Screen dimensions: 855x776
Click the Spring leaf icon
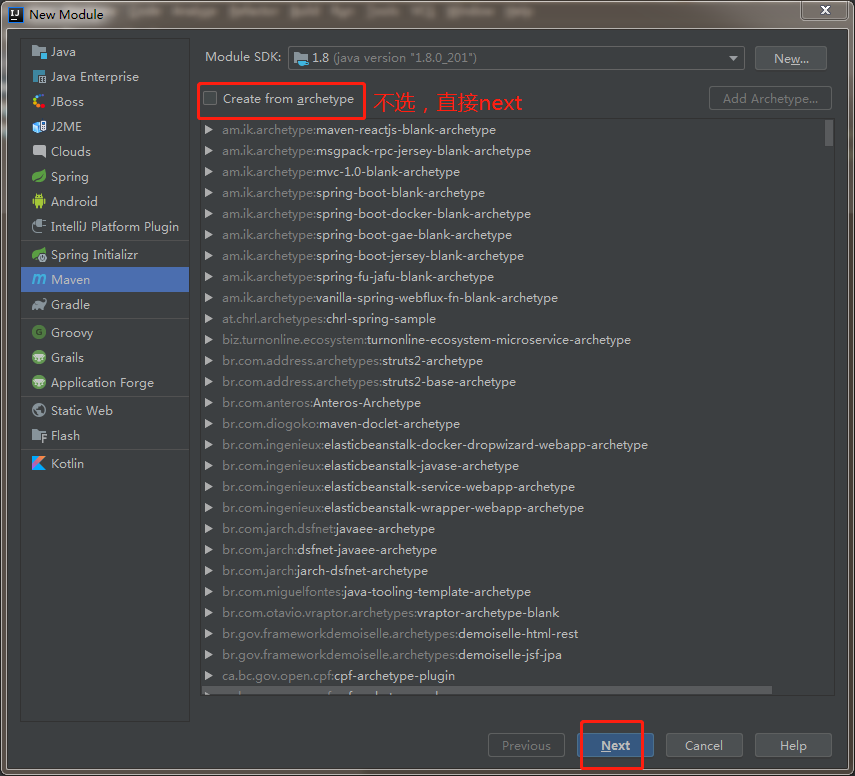point(39,176)
